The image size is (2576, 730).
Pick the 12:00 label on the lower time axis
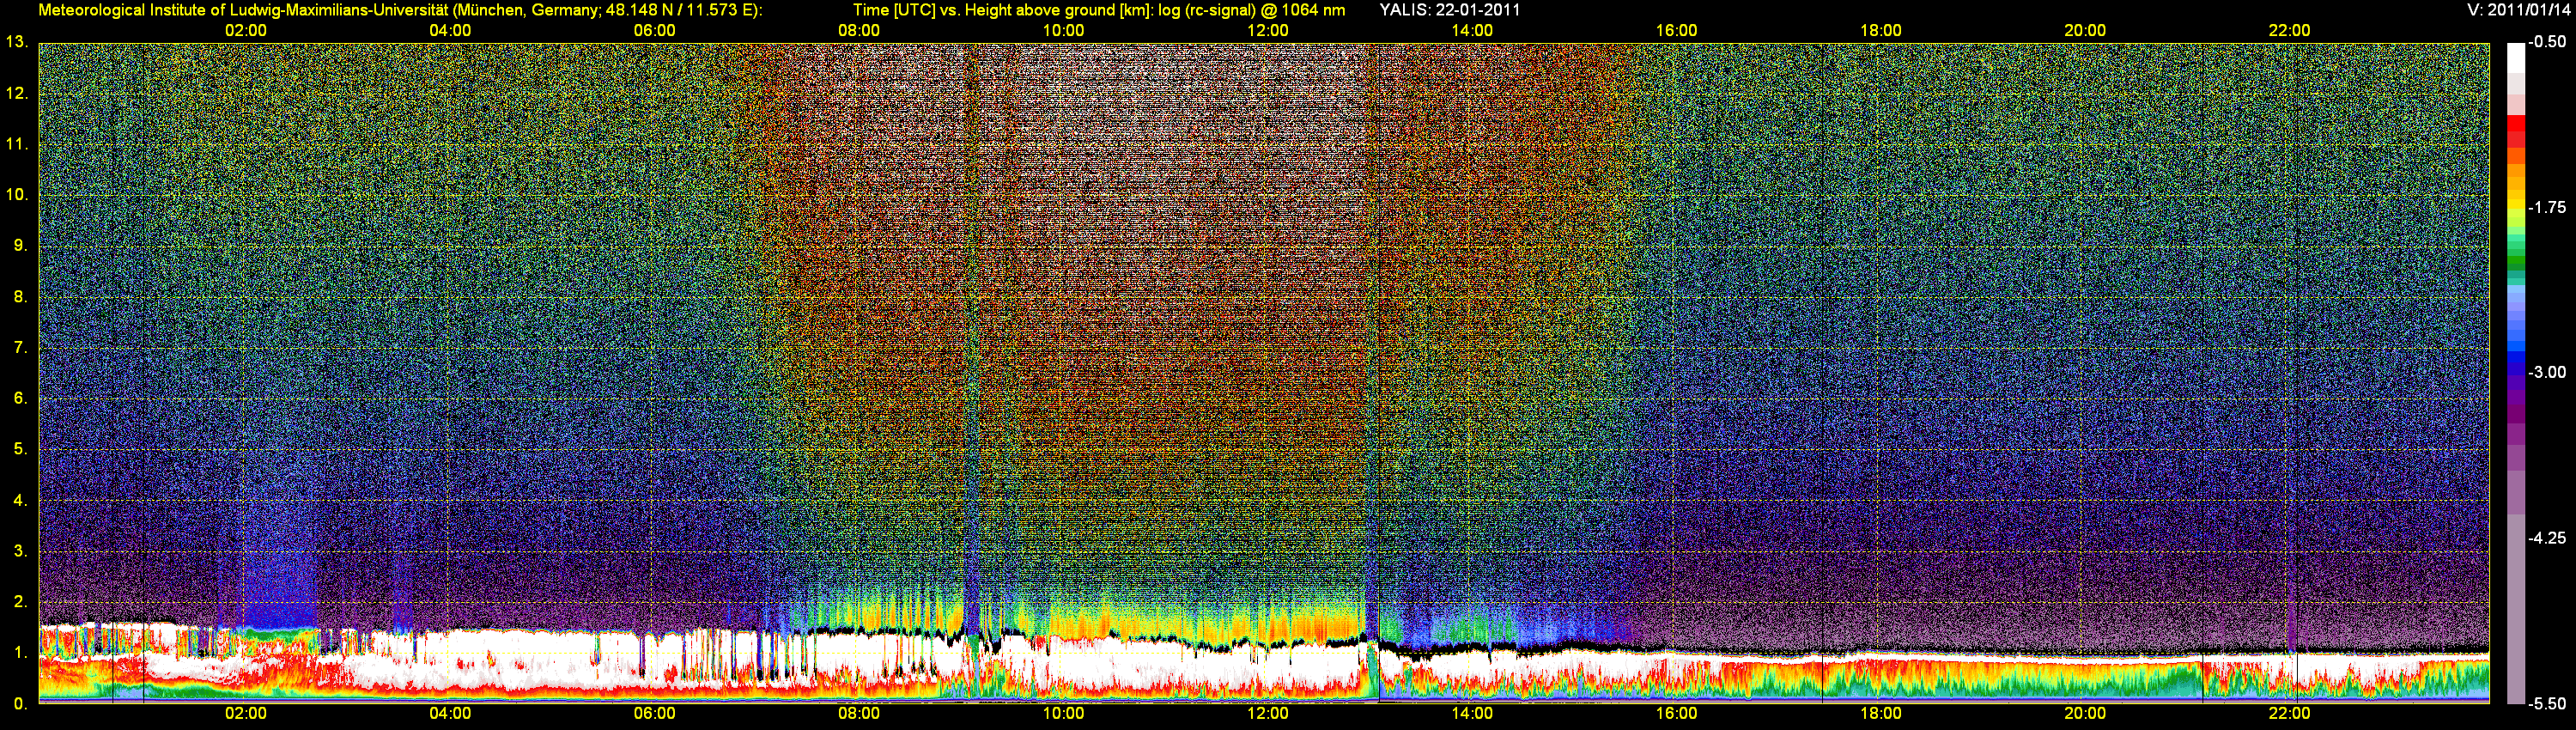coord(1268,714)
